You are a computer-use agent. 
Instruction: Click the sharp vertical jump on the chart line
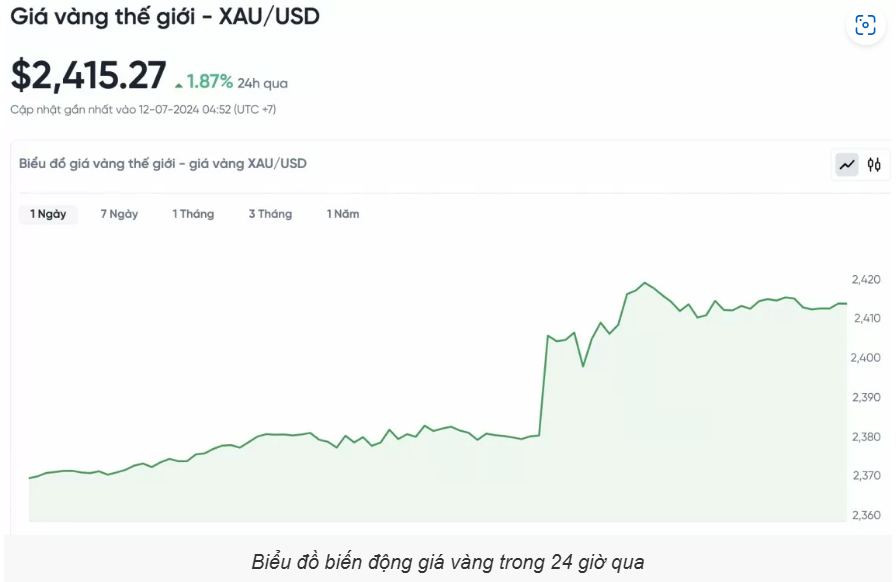(543, 386)
